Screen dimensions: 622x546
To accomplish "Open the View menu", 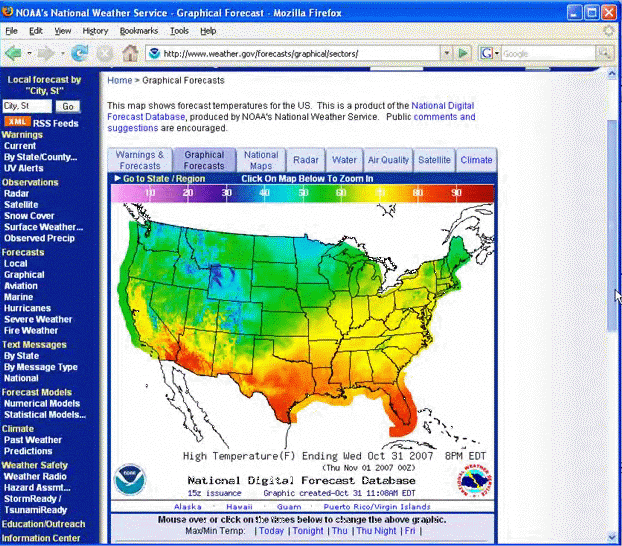I will point(63,31).
